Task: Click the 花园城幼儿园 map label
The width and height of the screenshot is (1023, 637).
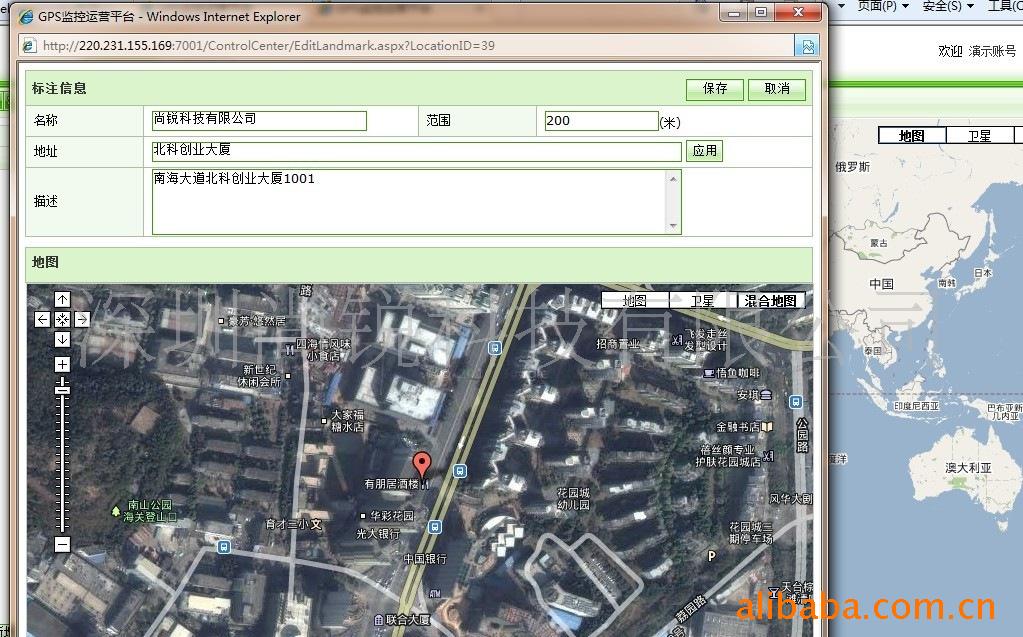Action: pyautogui.click(x=573, y=499)
